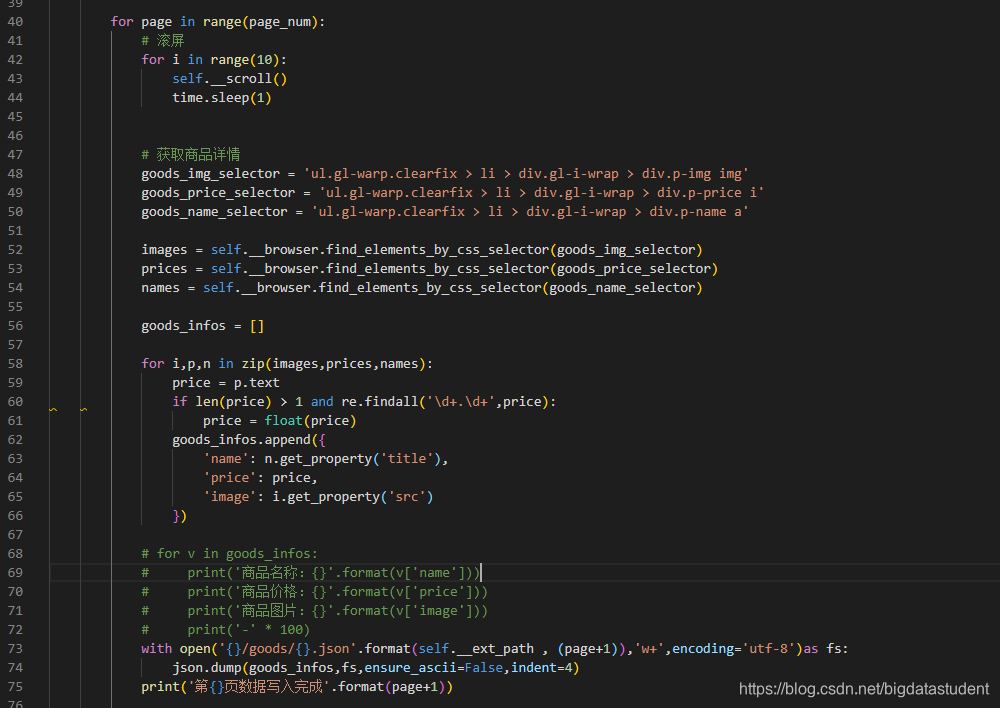Click "i.get_property('src')" on line 65

click(353, 497)
